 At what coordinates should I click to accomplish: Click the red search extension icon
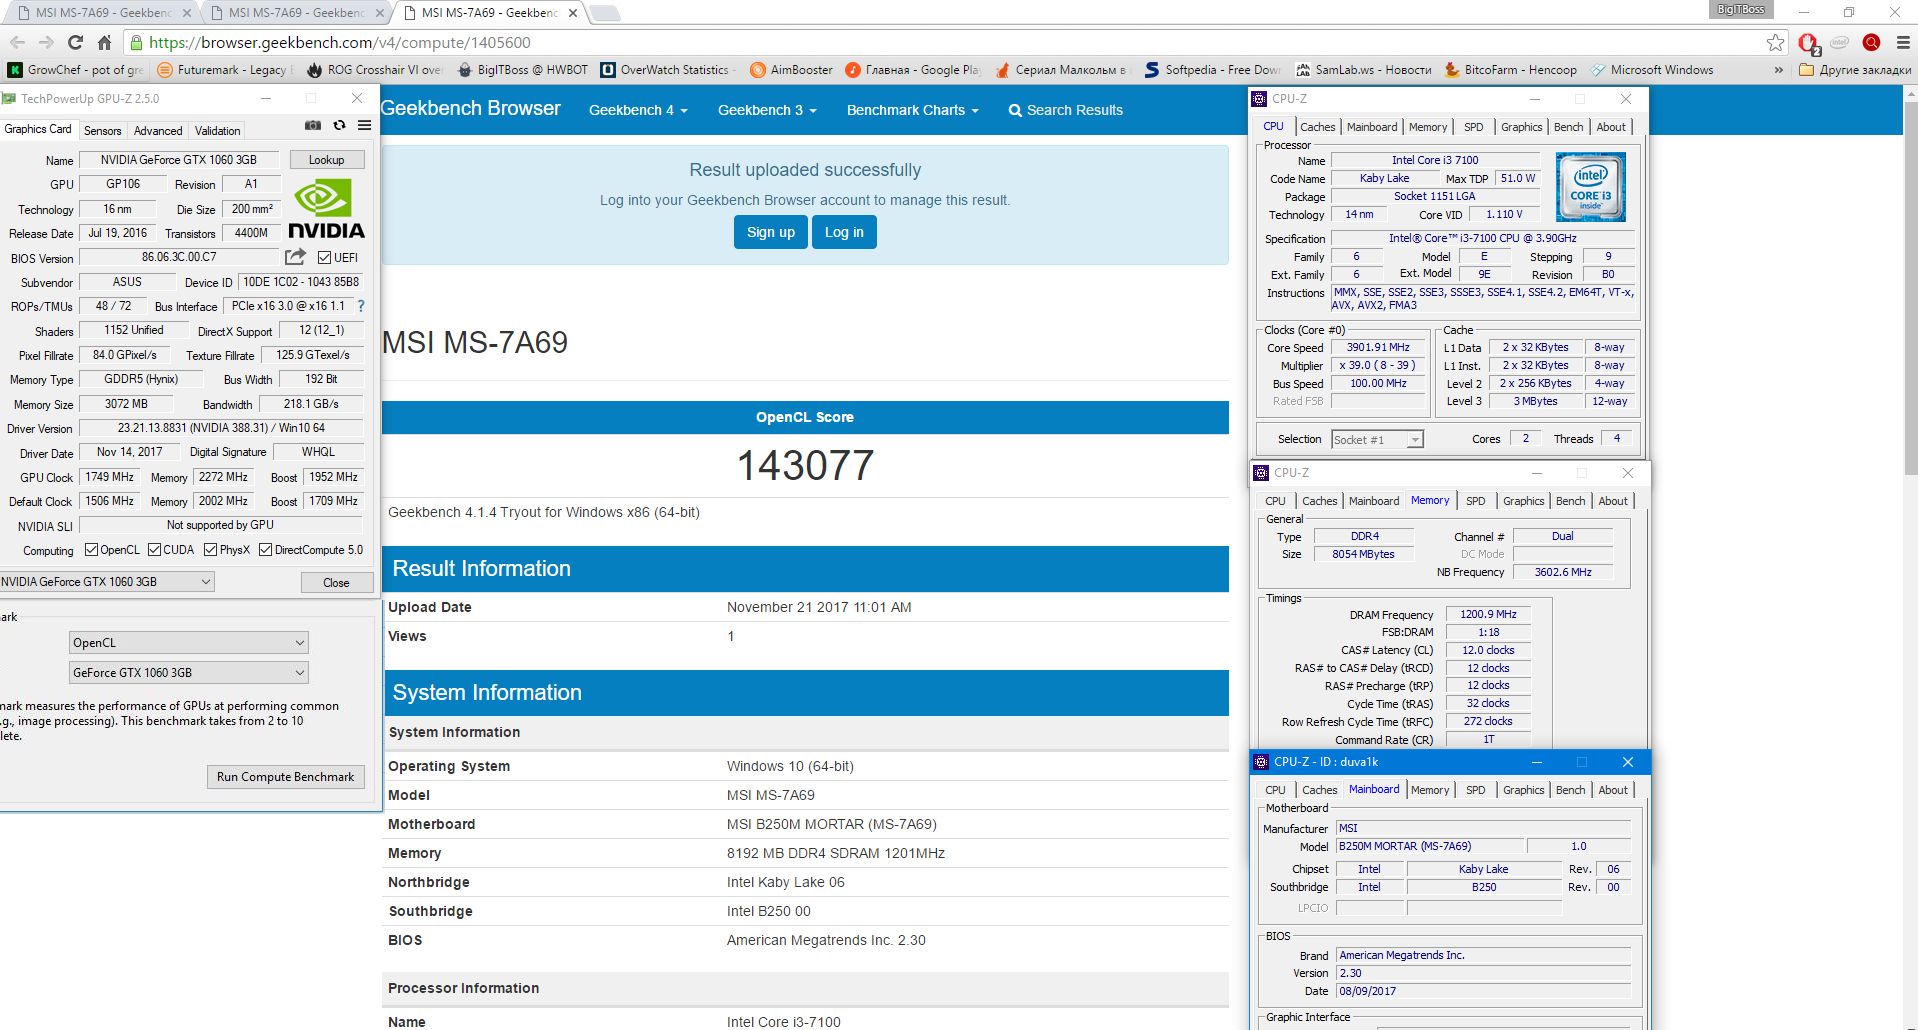point(1871,42)
